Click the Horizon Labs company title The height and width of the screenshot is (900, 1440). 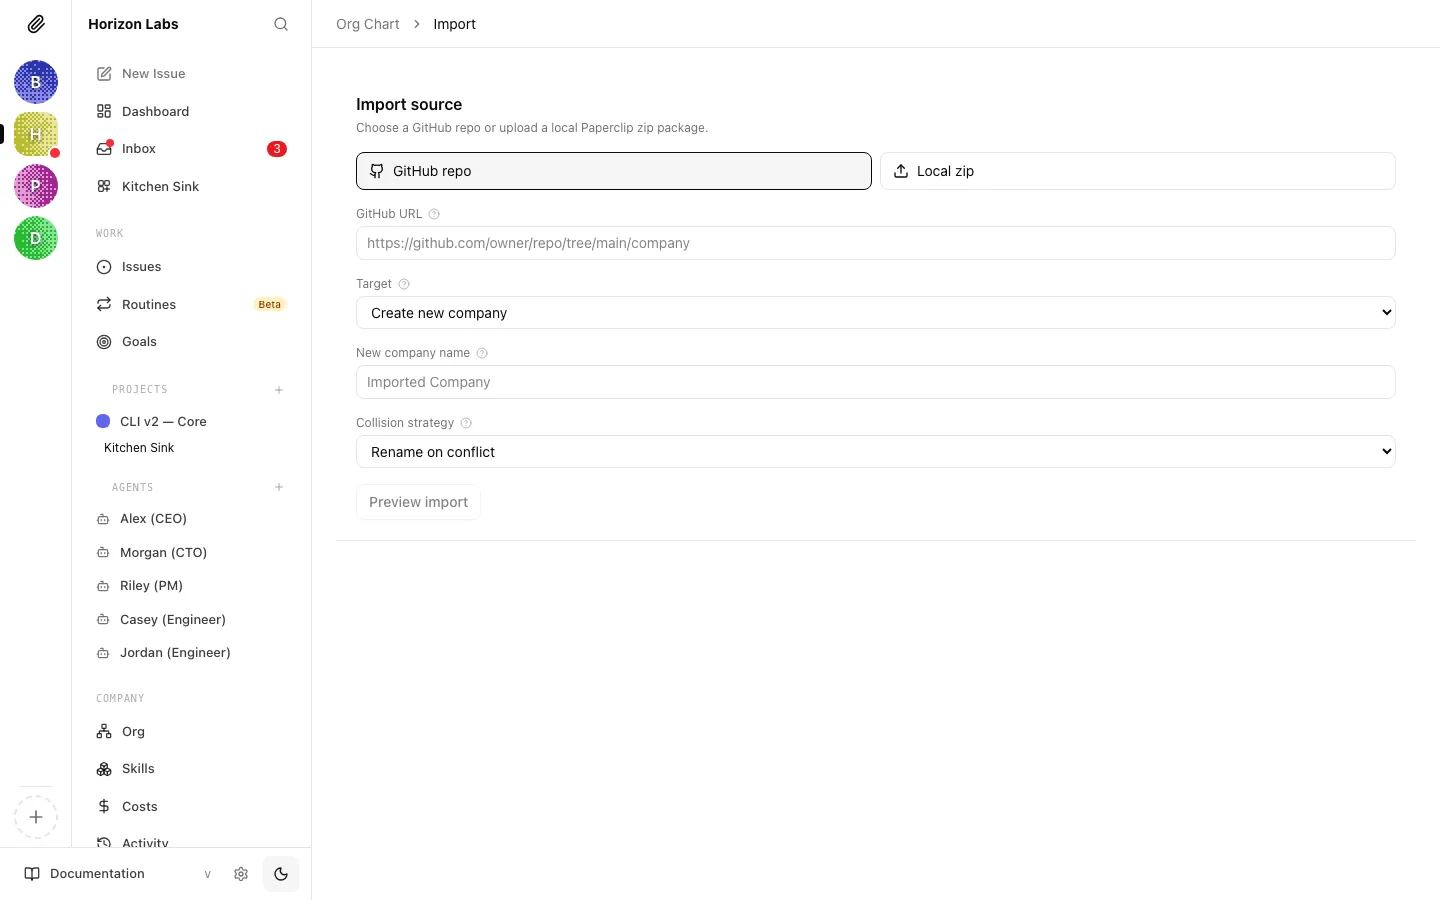133,24
